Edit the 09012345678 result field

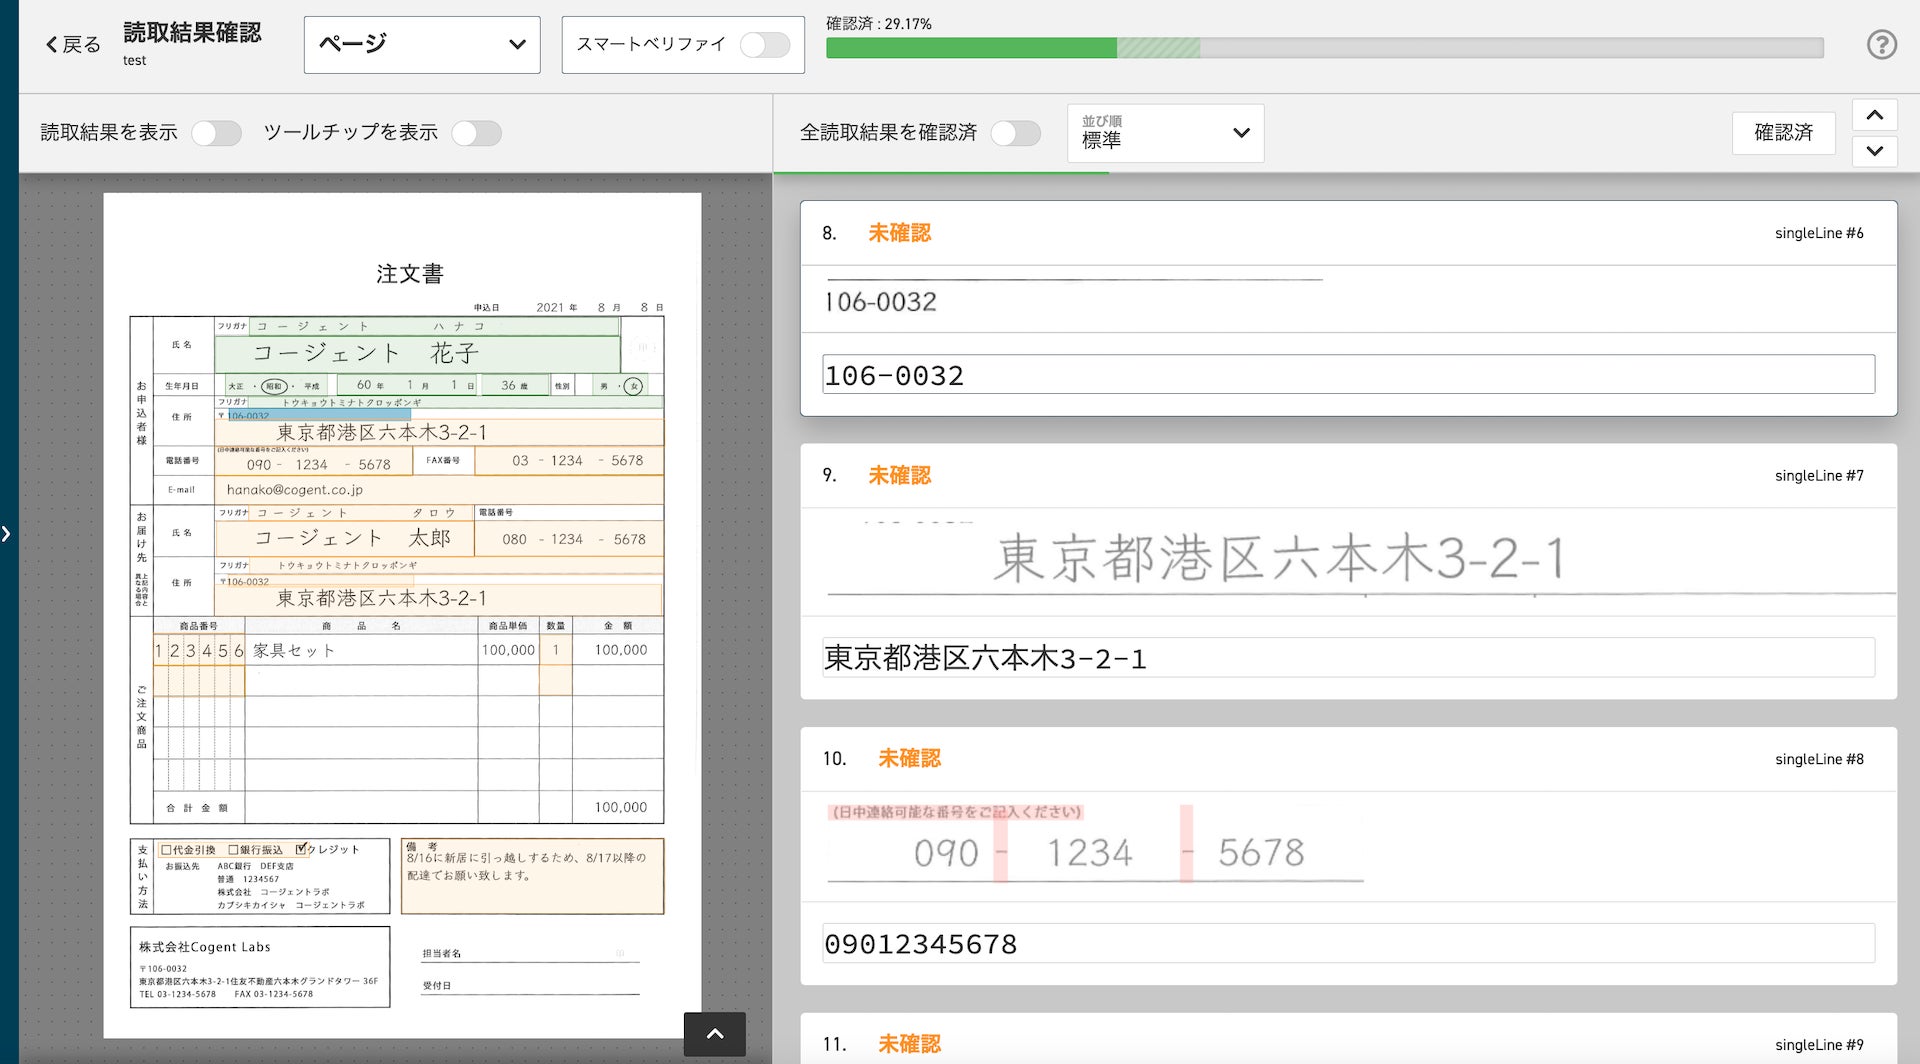pos(1348,944)
